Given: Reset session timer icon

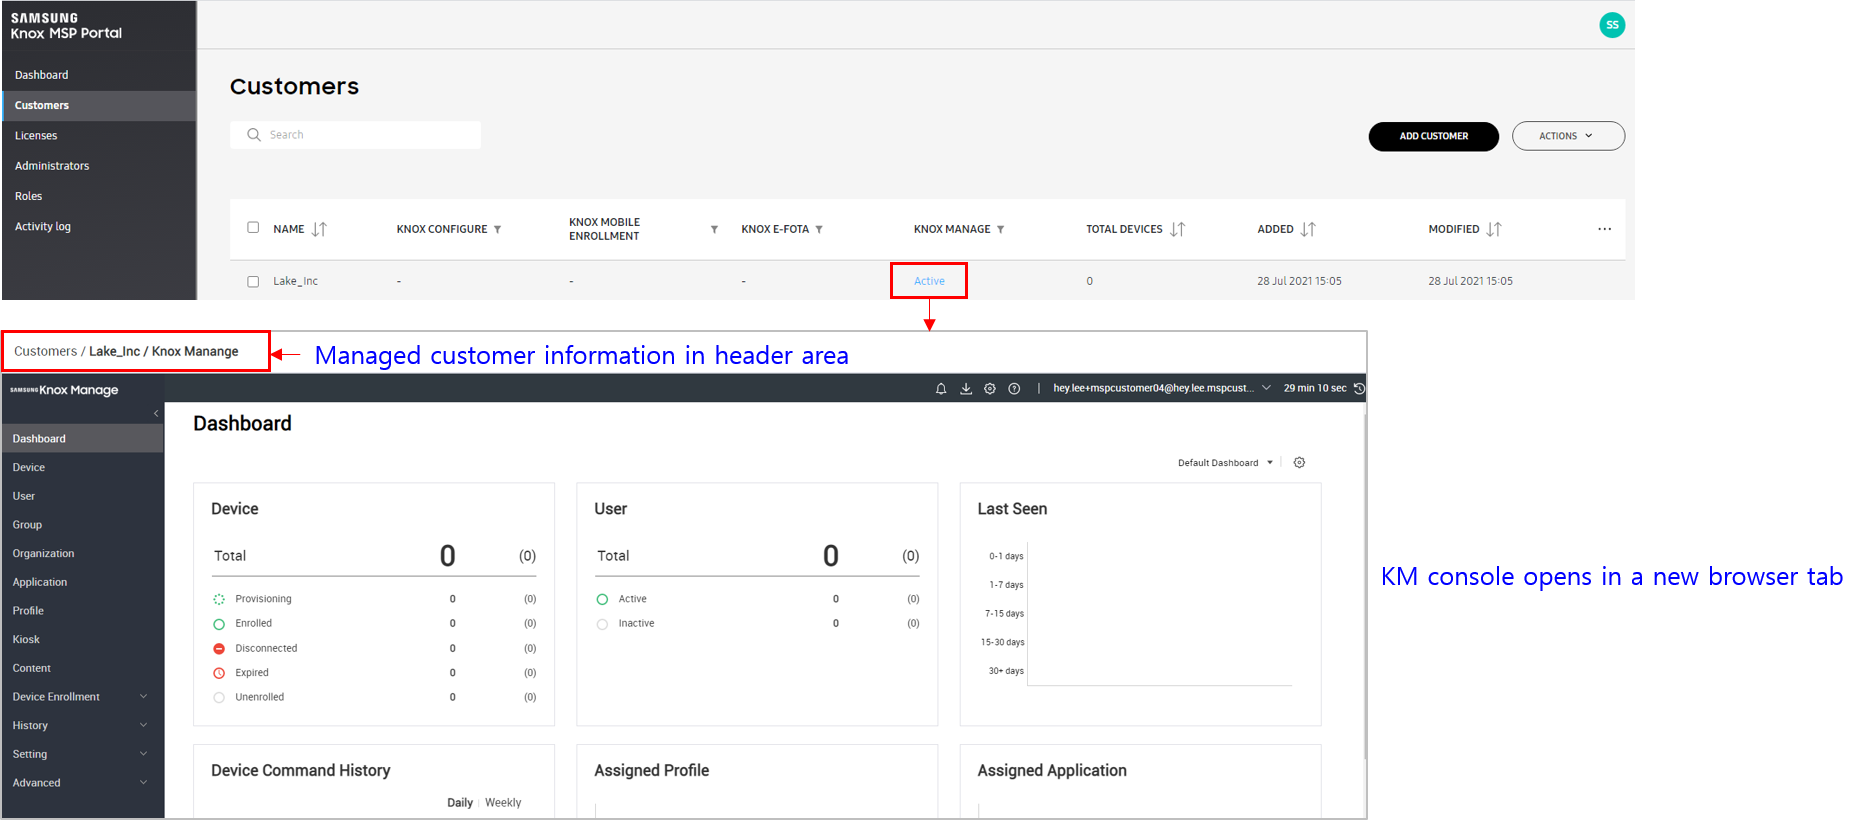Looking at the screenshot, I should [1359, 388].
